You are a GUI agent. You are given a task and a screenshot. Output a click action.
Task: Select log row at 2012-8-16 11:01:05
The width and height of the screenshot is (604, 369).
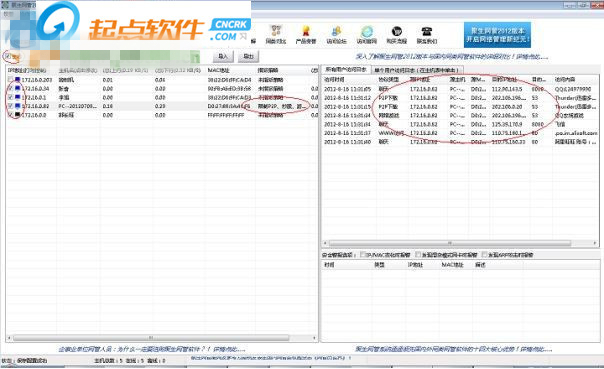(x=460, y=89)
